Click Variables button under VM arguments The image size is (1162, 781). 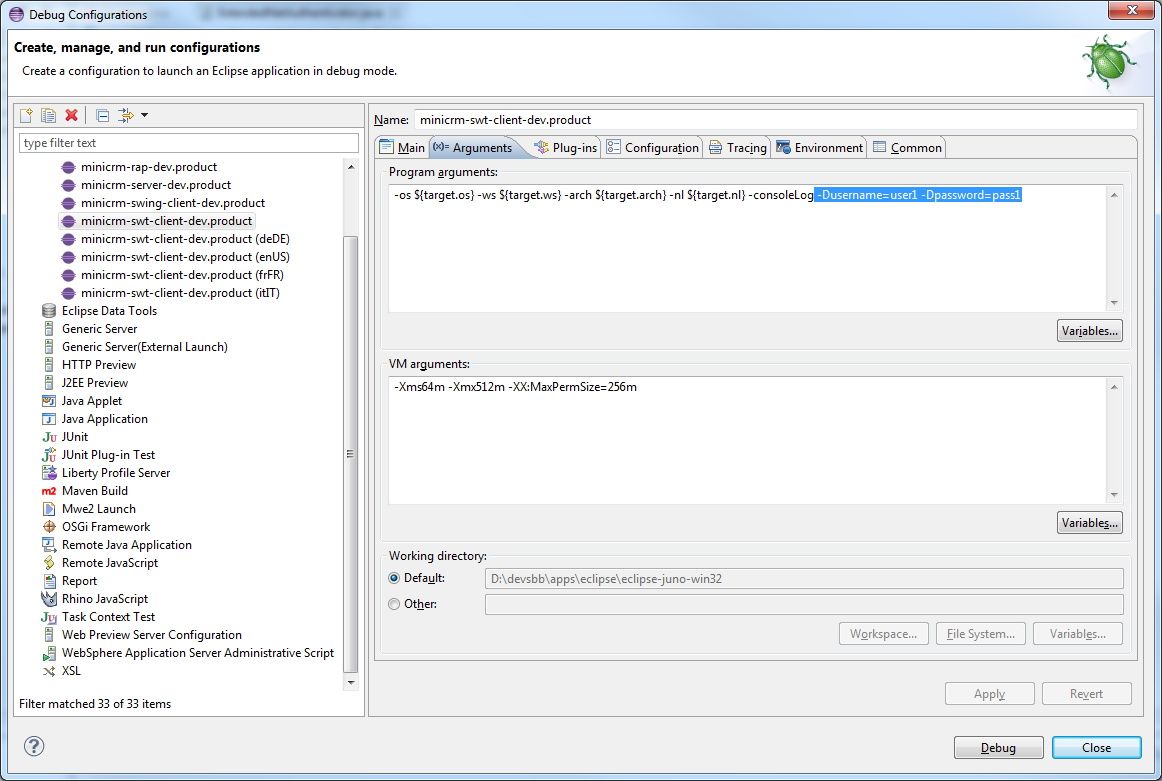(1089, 522)
